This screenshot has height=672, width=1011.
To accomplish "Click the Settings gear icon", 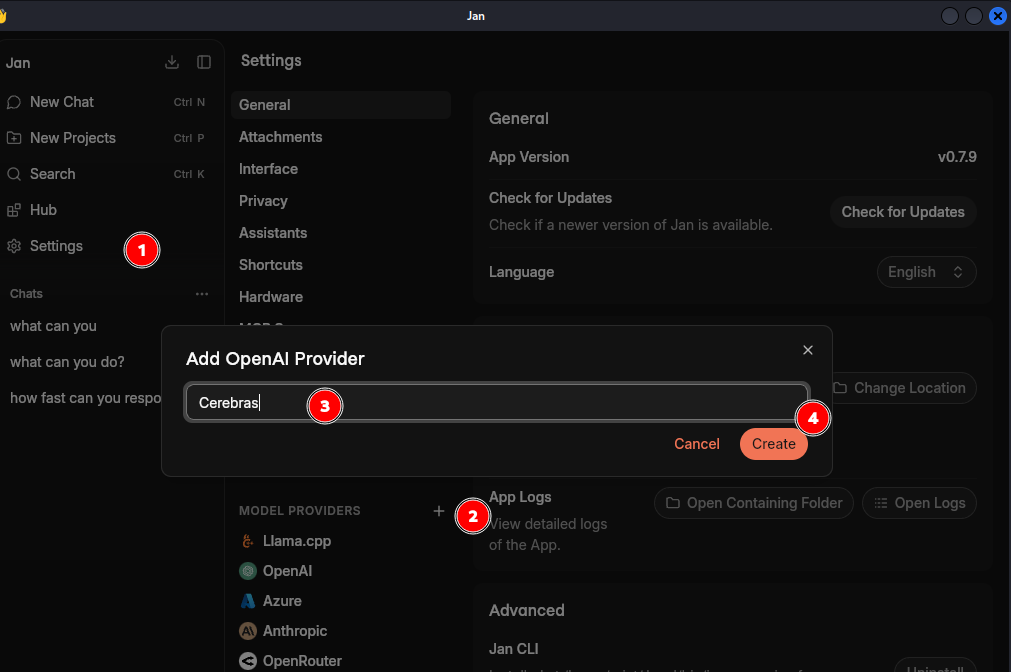I will coord(14,246).
